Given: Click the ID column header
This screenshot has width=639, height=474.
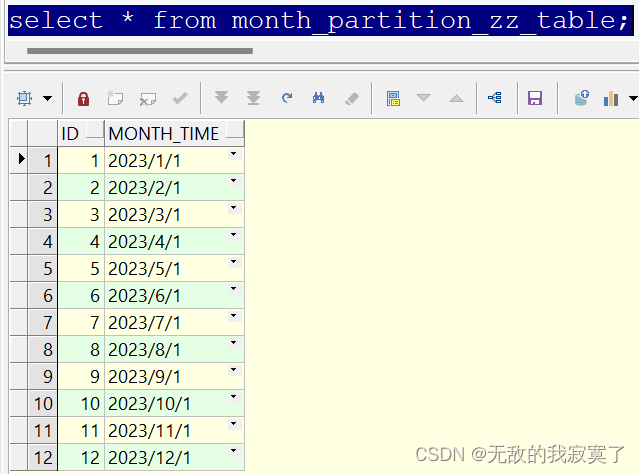Looking at the screenshot, I should 81,133.
